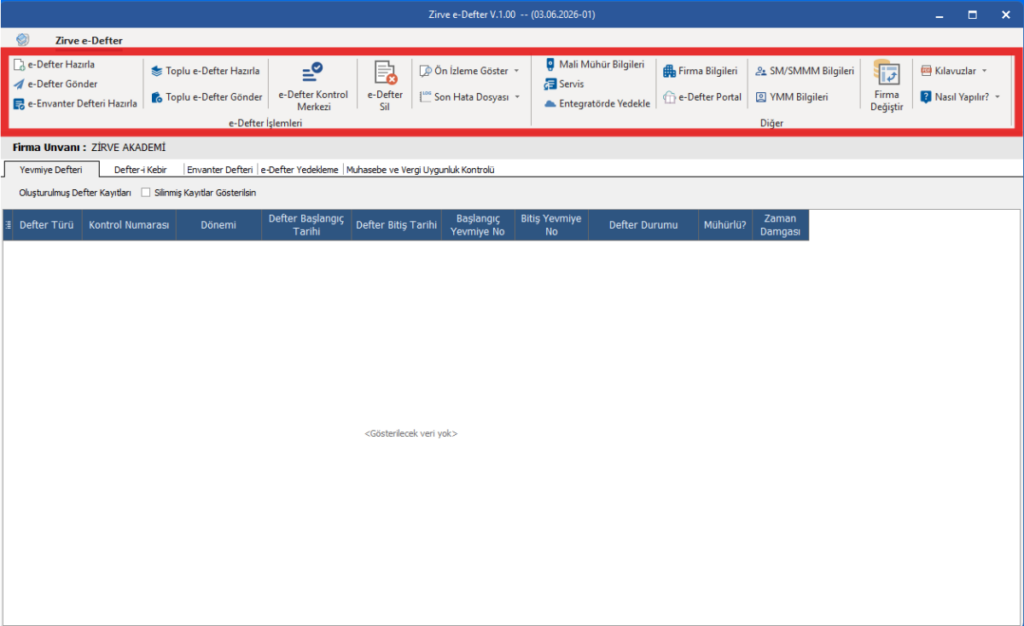
Task: Open Firma Bilgileri
Action: [700, 71]
